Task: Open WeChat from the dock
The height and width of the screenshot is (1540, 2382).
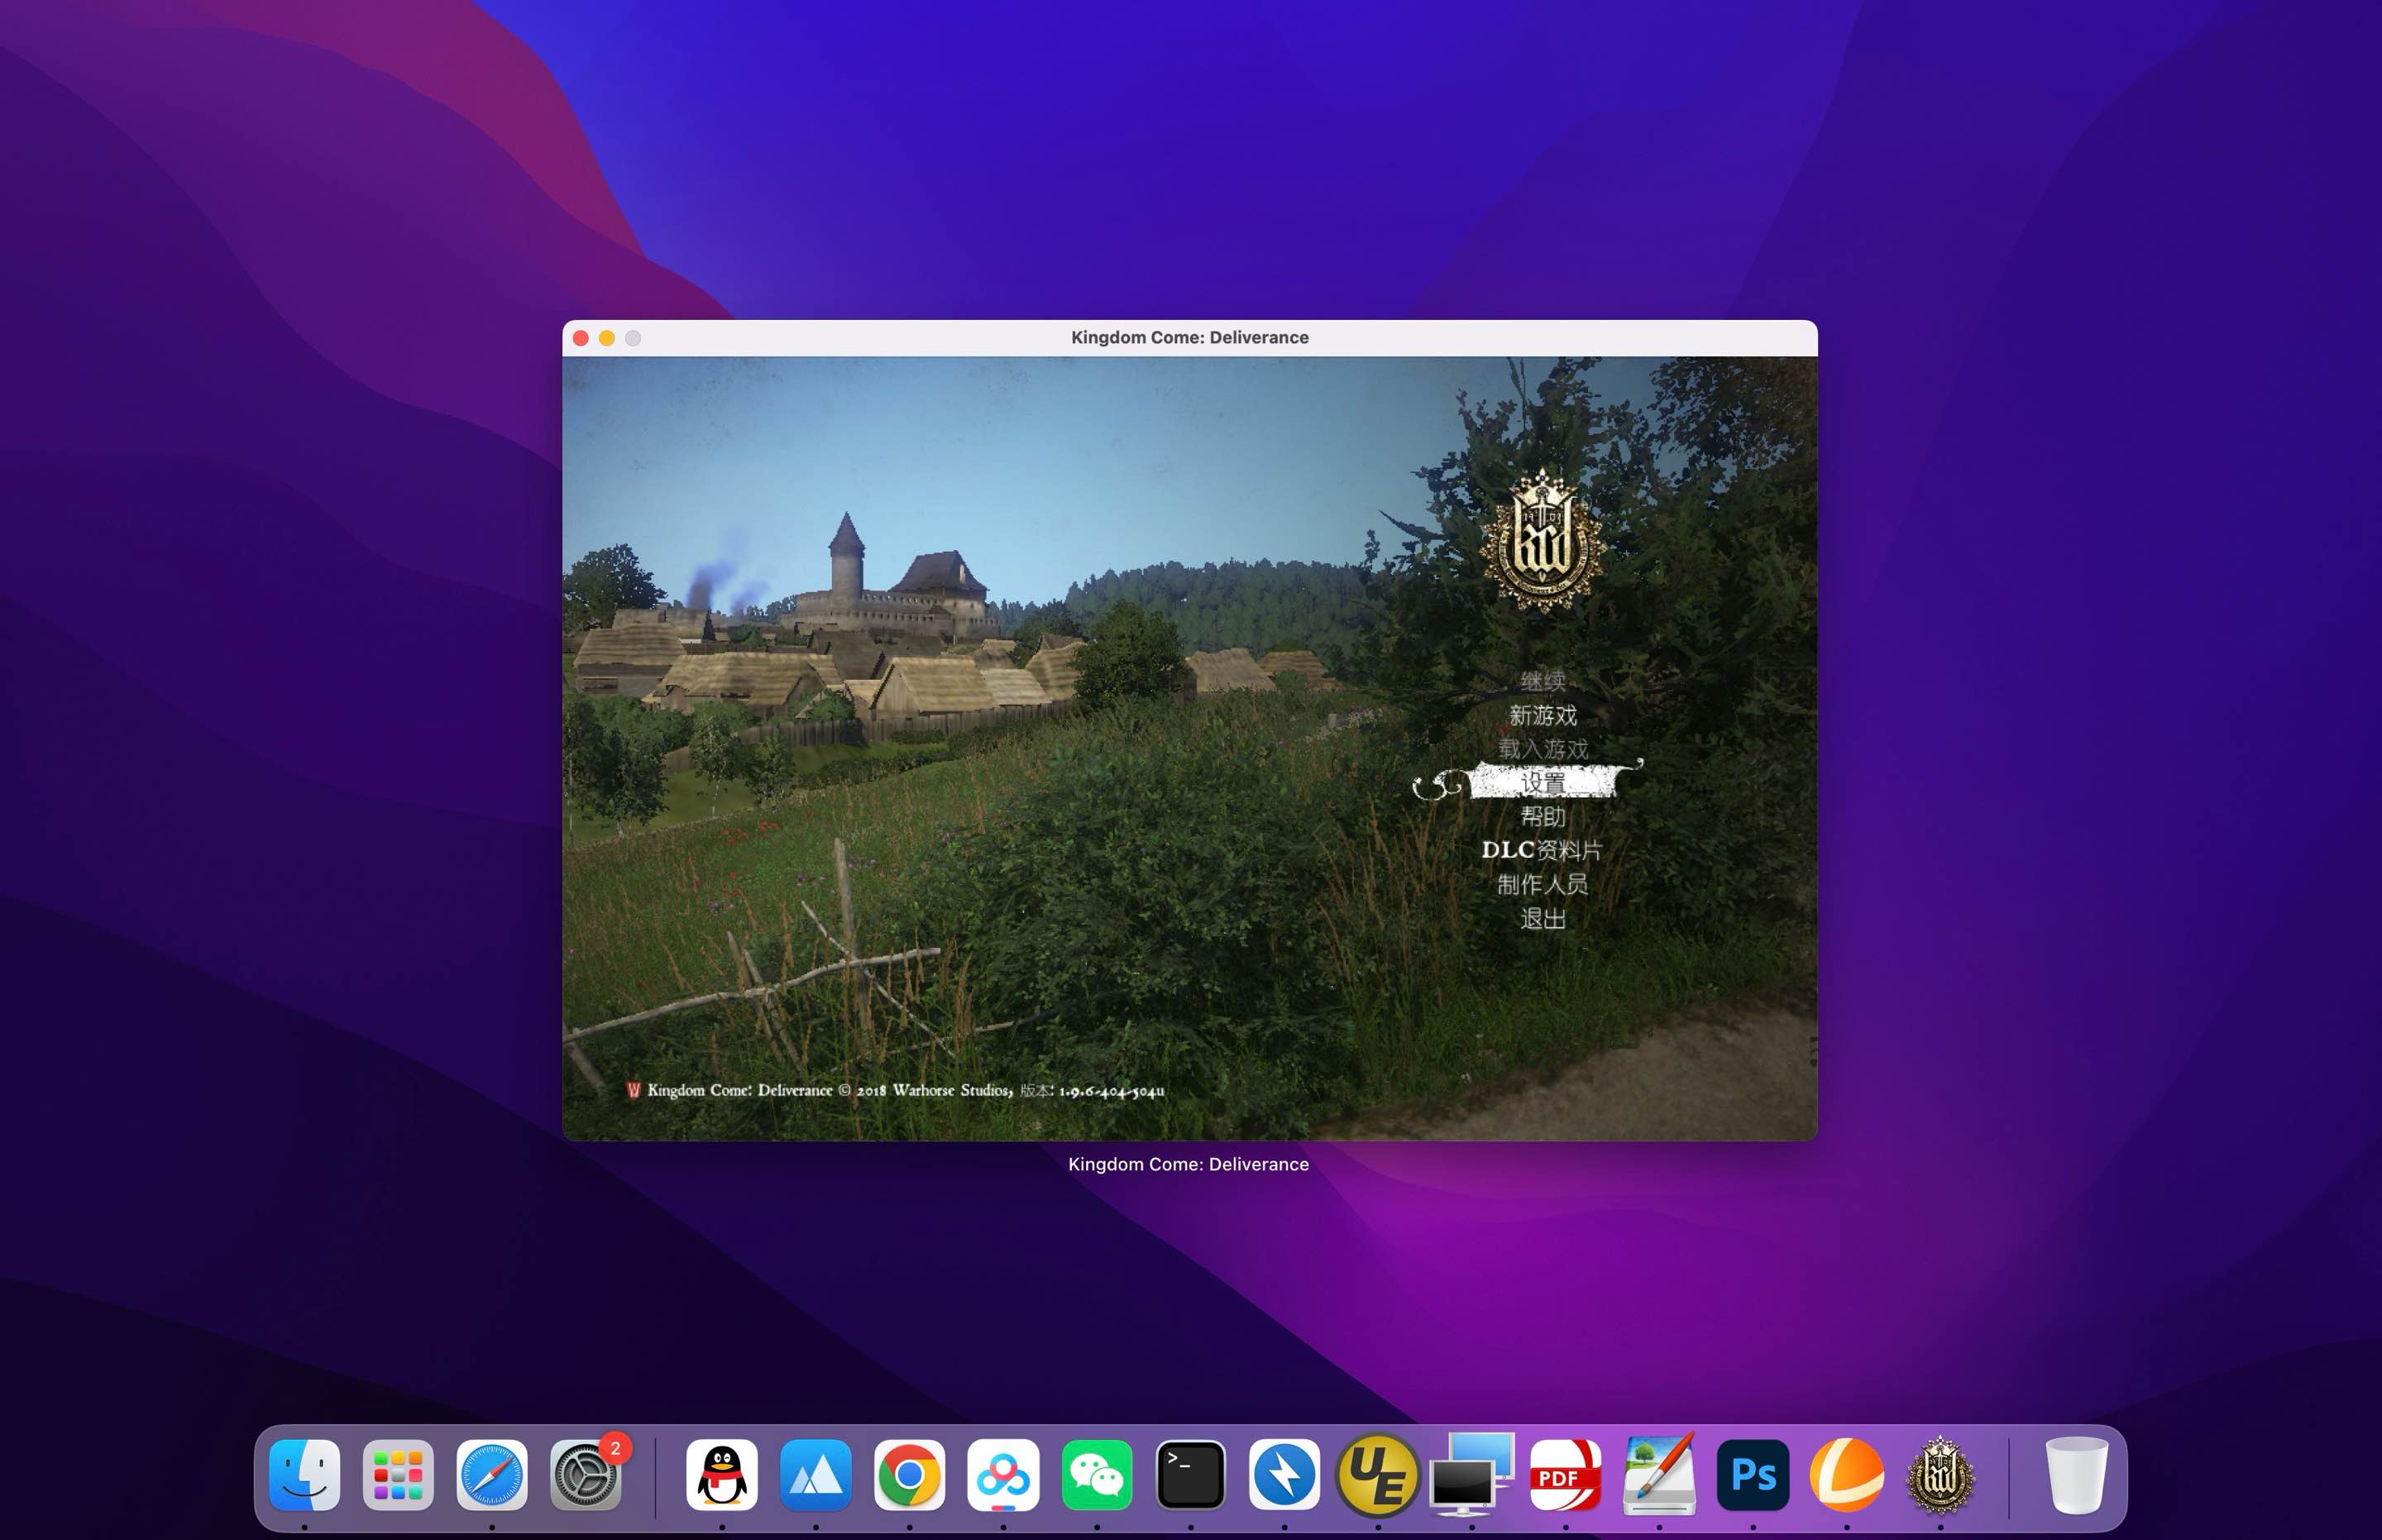Action: [x=1097, y=1474]
